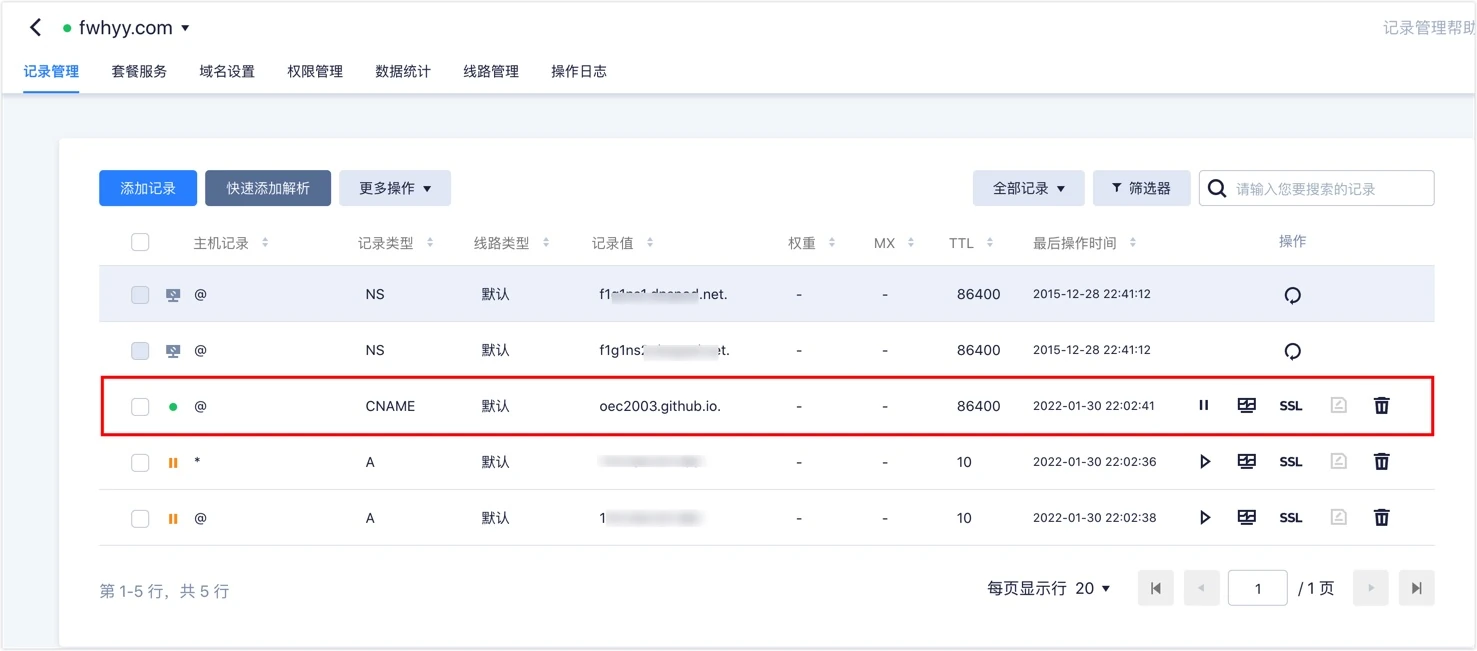Image resolution: width=1477 pixels, height=651 pixels.
Task: Focus the record search input field
Action: [x=1317, y=188]
